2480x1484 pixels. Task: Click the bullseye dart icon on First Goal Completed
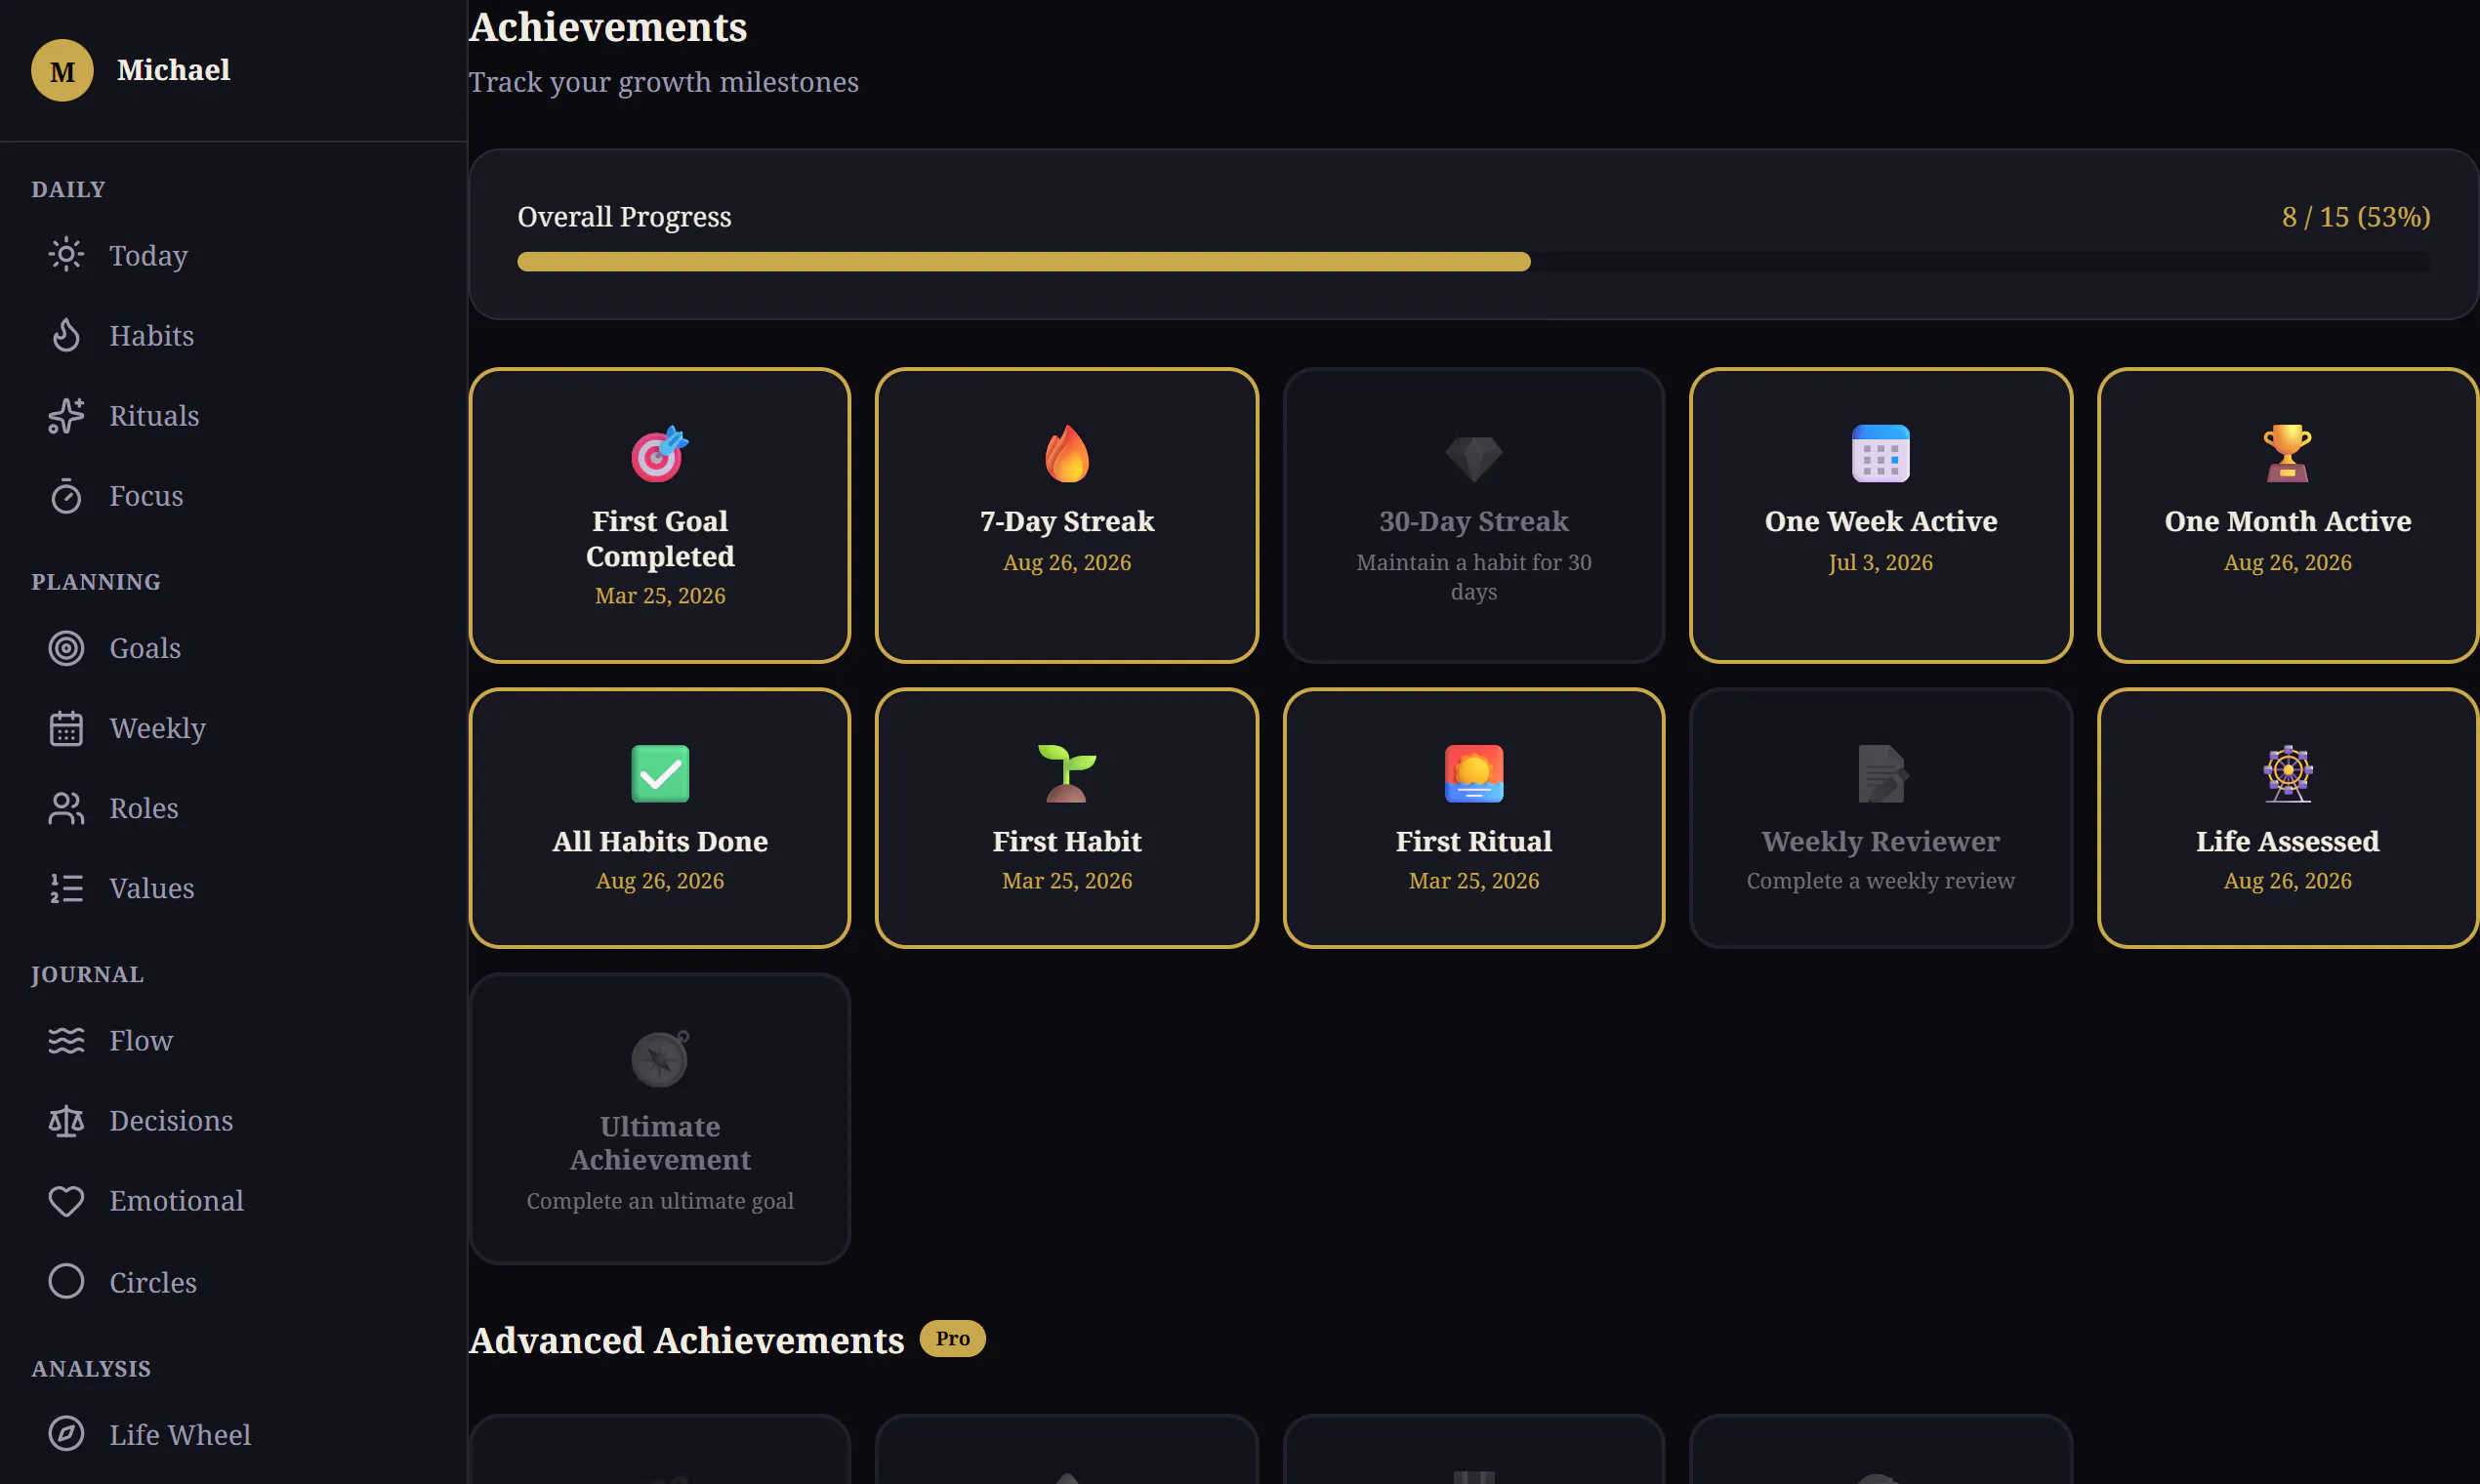[660, 454]
